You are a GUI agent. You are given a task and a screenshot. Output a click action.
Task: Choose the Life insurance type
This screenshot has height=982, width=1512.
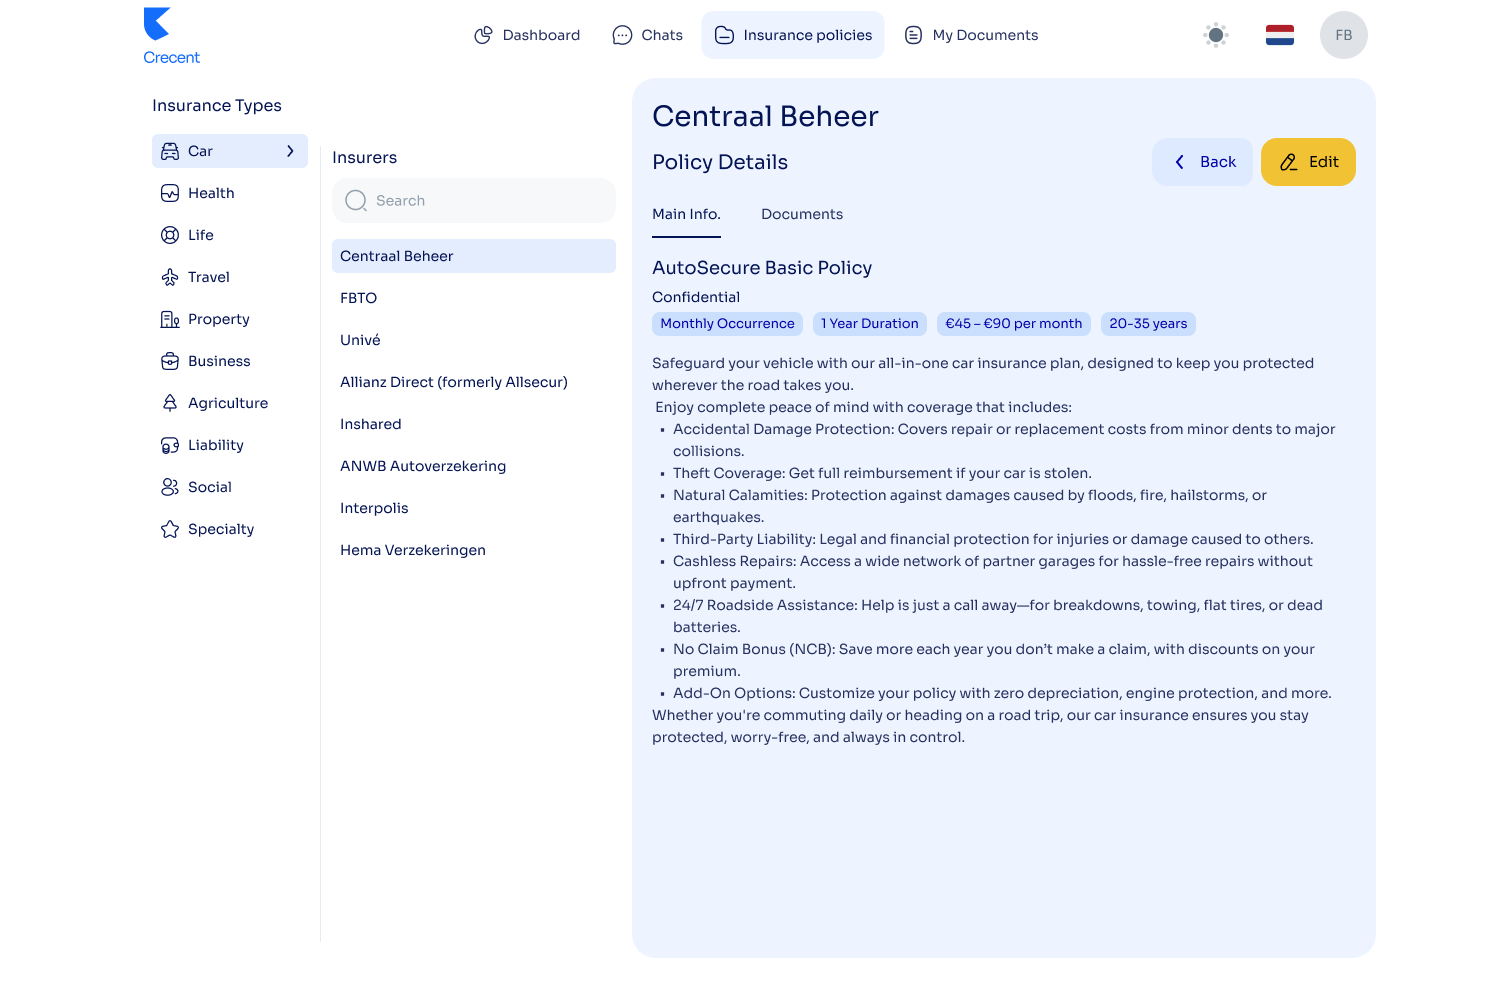click(x=230, y=235)
